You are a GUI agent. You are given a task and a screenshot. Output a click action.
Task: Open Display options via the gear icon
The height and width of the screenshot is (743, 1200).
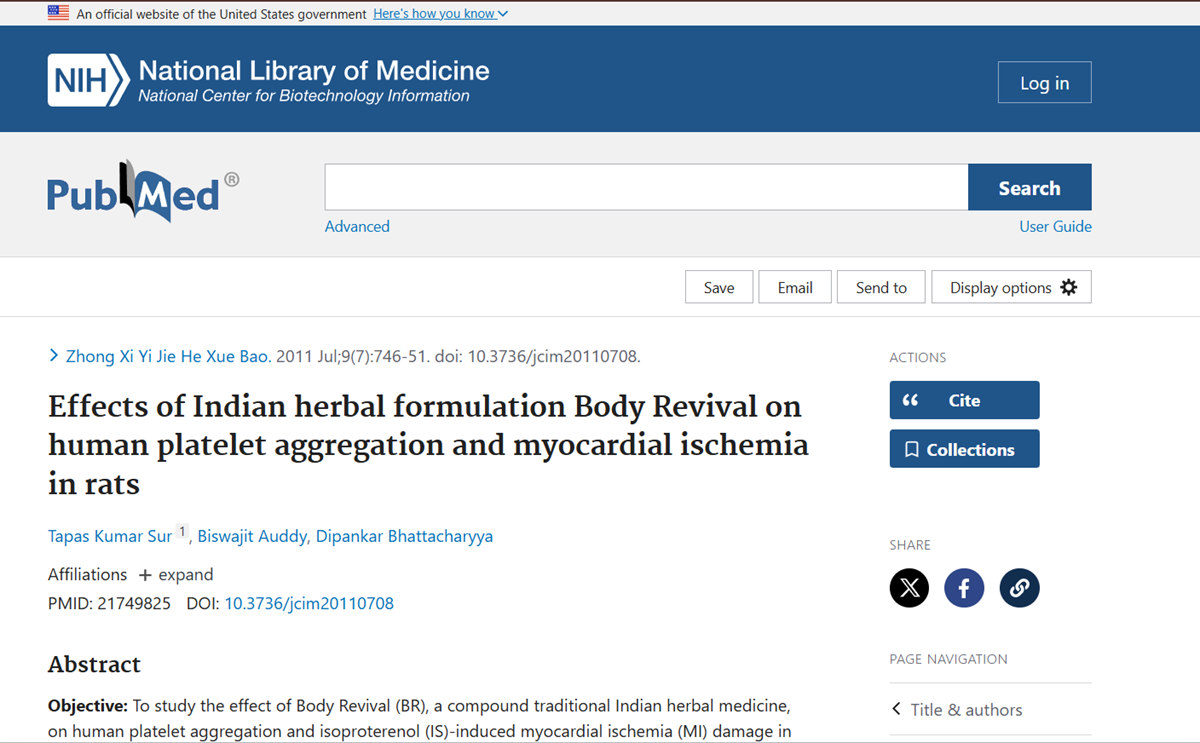tap(1069, 287)
